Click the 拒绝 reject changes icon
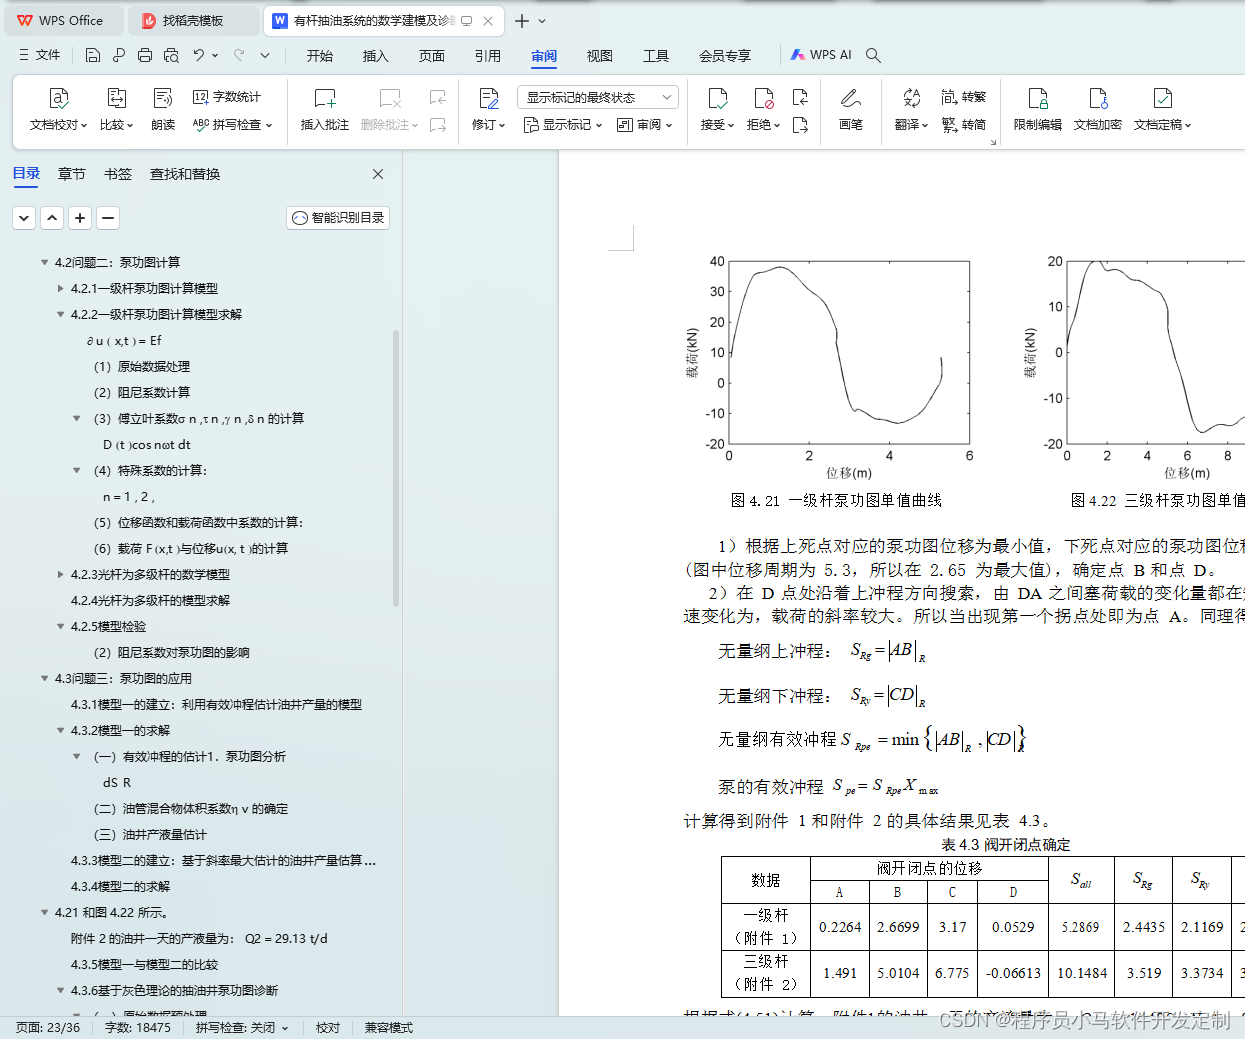This screenshot has height=1039, width=1245. coord(763,98)
